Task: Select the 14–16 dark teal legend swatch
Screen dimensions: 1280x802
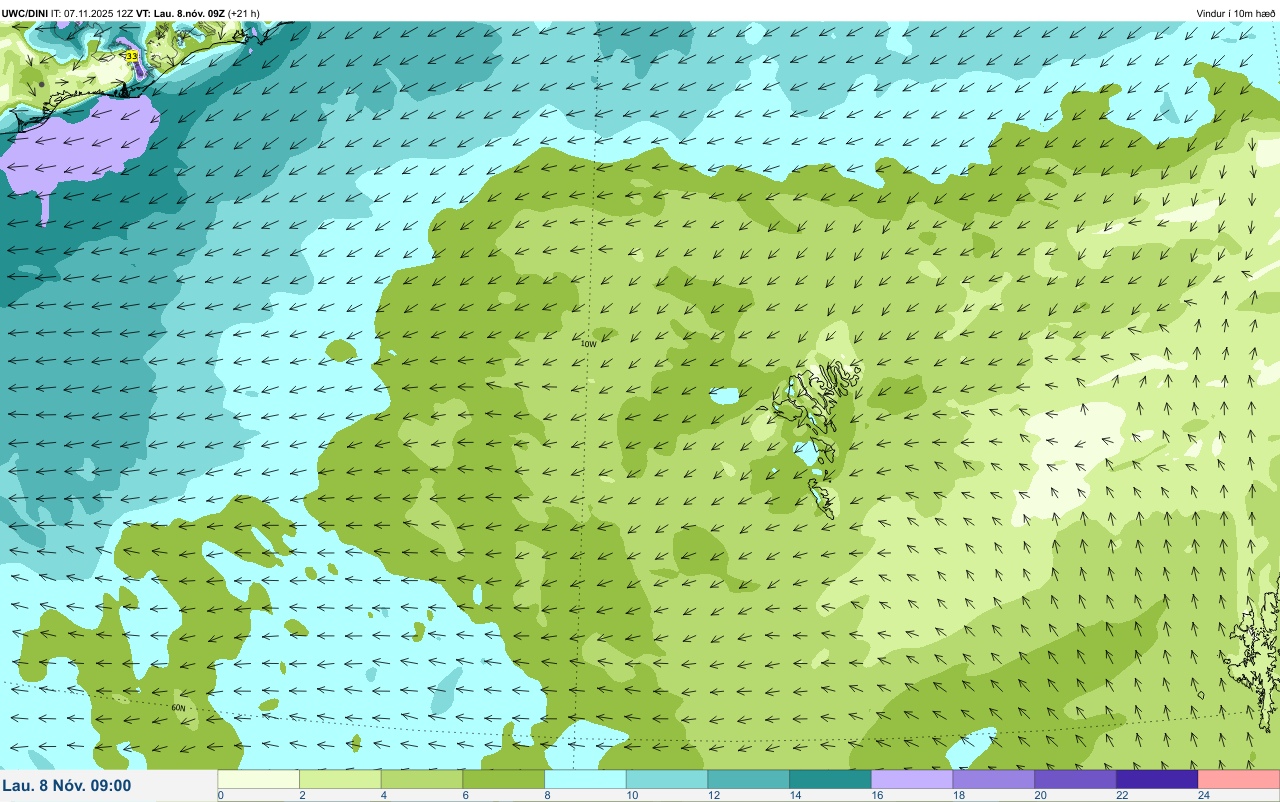Action: tap(831, 779)
